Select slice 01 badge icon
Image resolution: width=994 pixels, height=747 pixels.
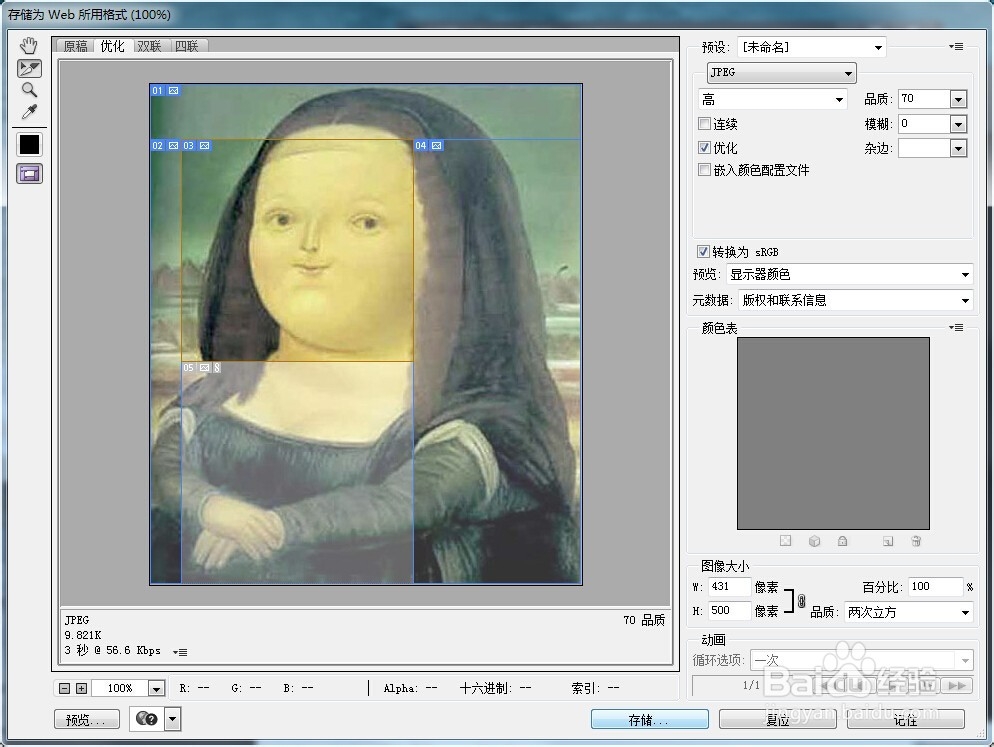pos(174,91)
